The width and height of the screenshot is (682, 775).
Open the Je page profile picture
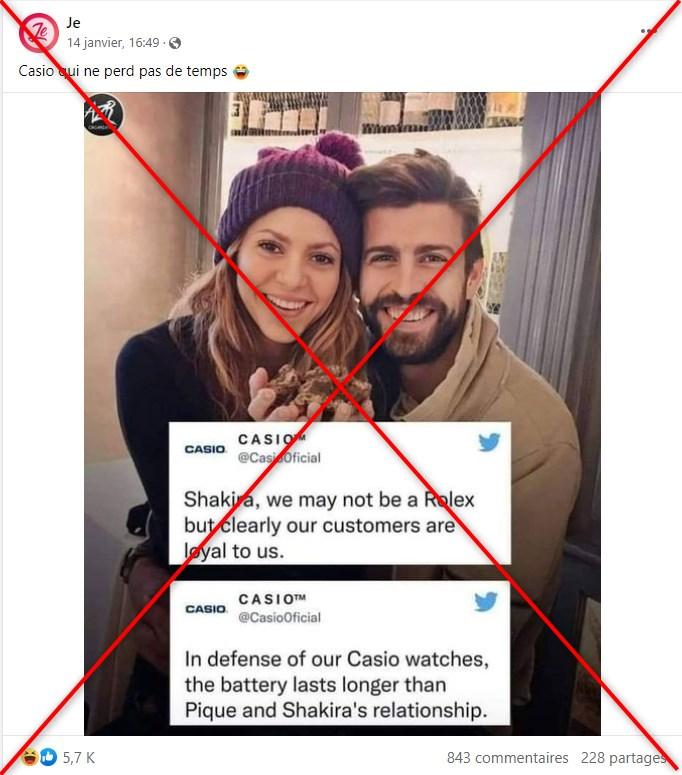coord(39,33)
